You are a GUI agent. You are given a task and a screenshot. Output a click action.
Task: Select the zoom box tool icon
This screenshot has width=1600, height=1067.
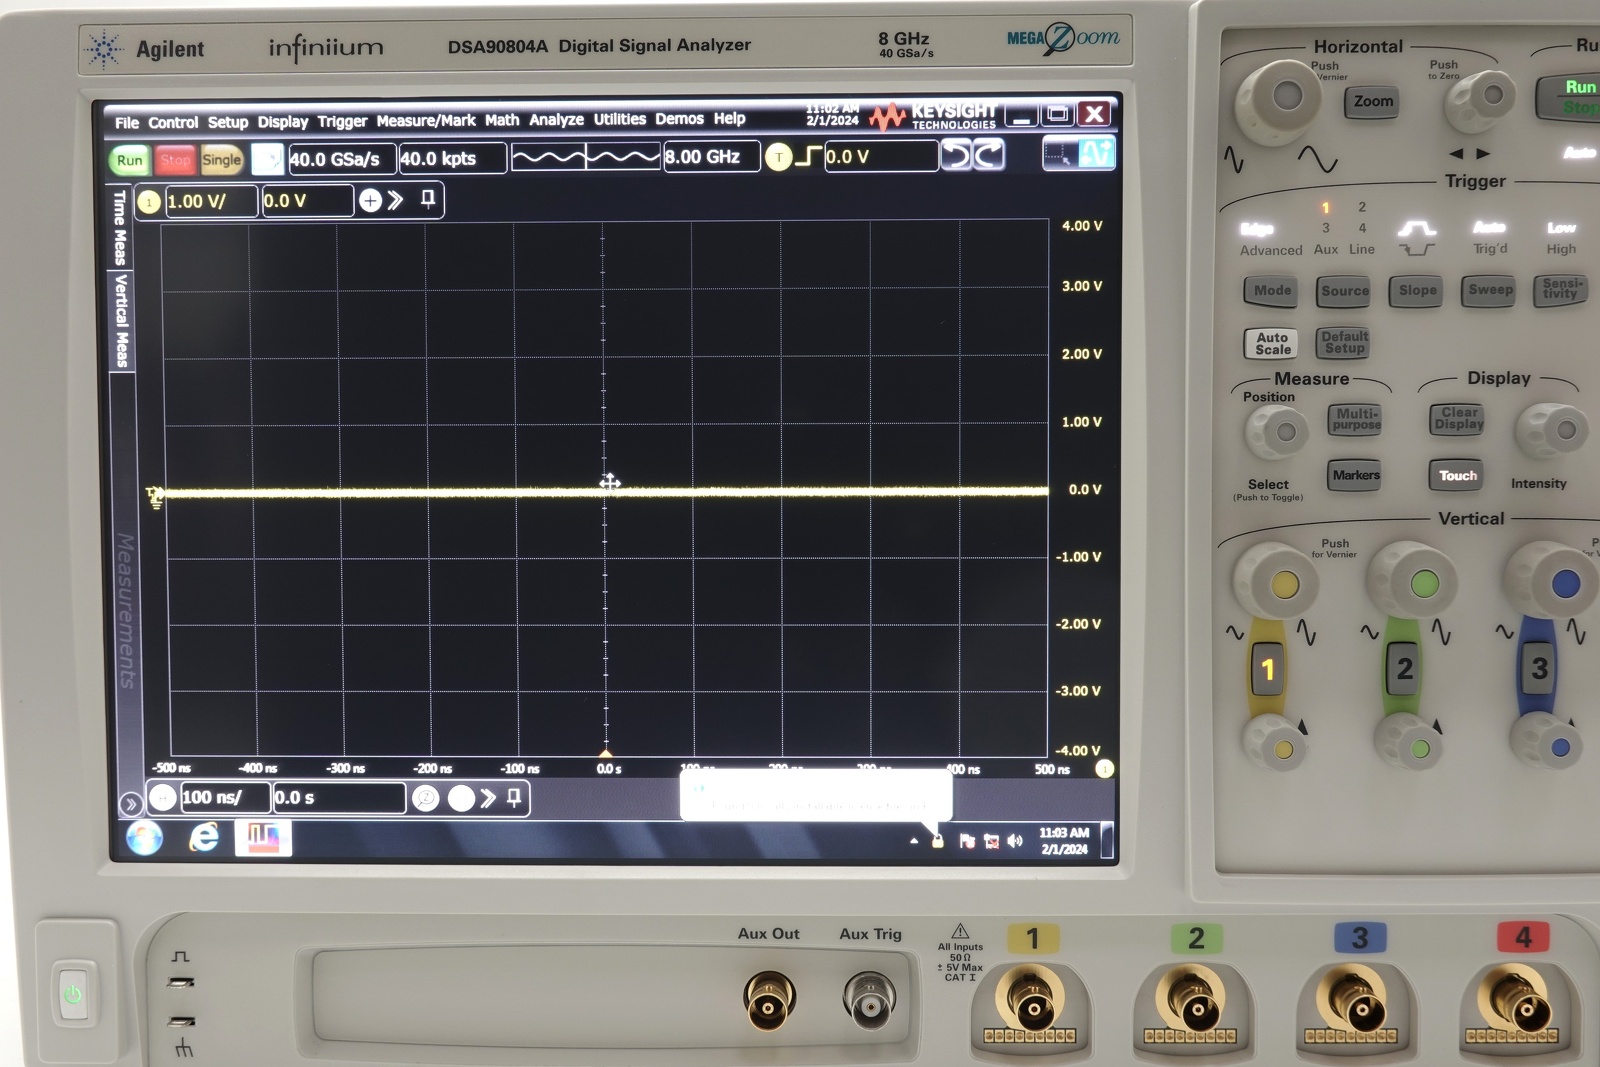pyautogui.click(x=1059, y=154)
